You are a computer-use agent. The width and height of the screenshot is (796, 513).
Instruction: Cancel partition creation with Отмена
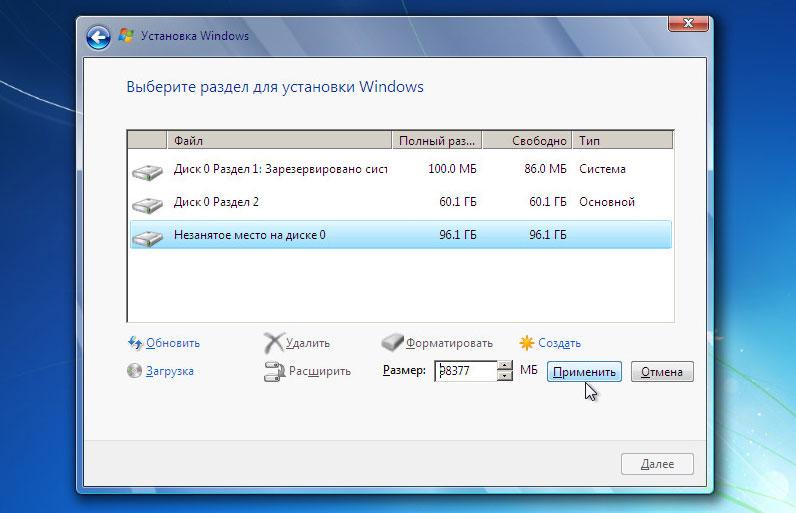pyautogui.click(x=662, y=372)
